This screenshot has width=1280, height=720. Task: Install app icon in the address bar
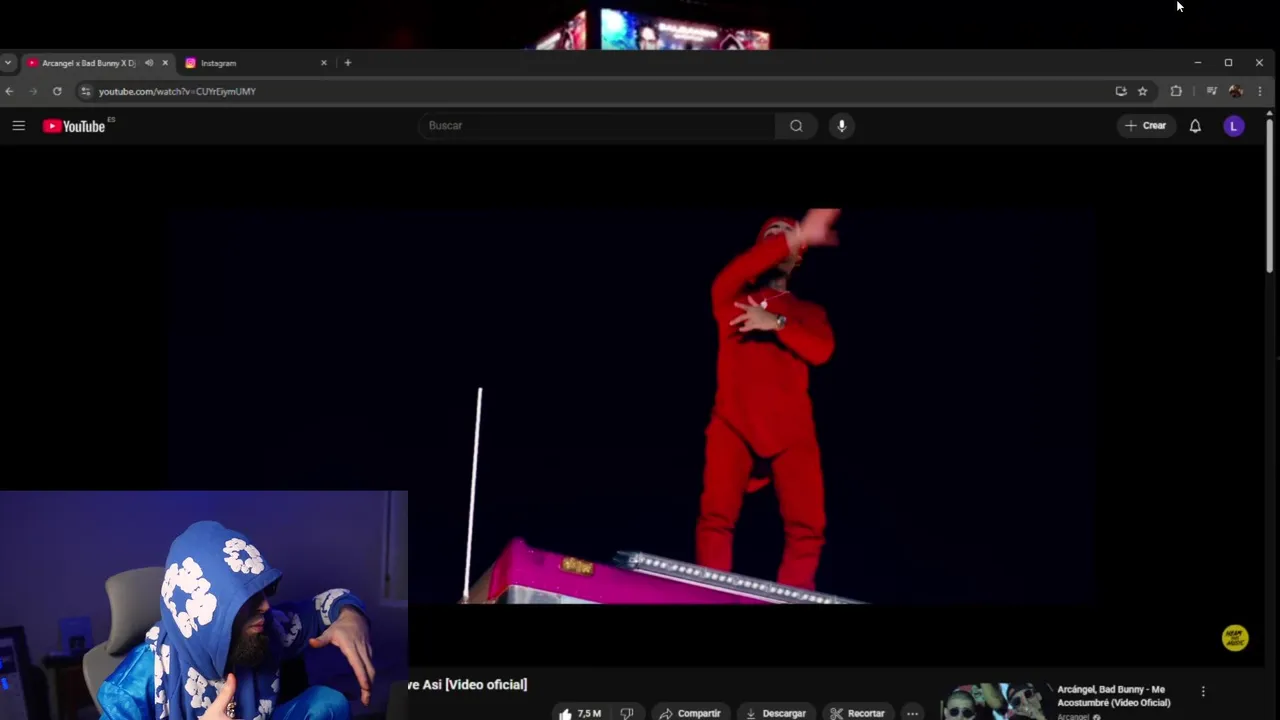tap(1121, 91)
